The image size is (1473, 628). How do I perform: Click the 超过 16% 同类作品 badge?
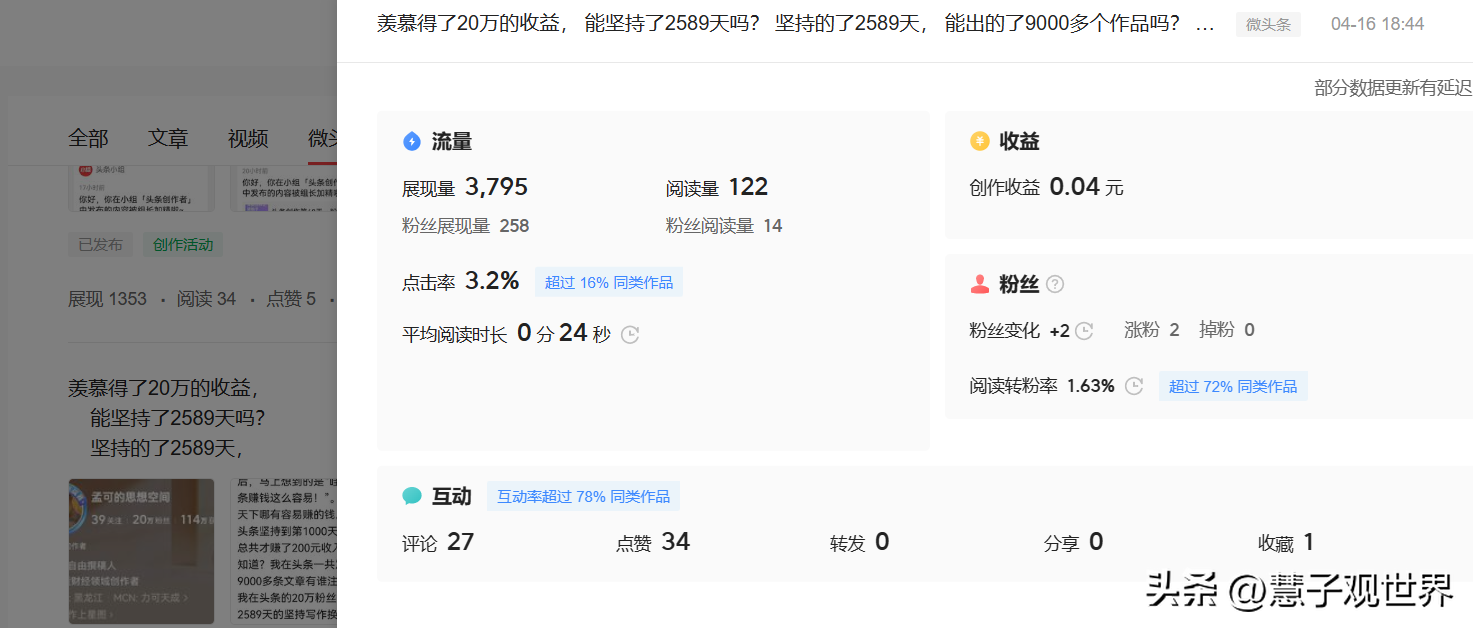(x=608, y=282)
